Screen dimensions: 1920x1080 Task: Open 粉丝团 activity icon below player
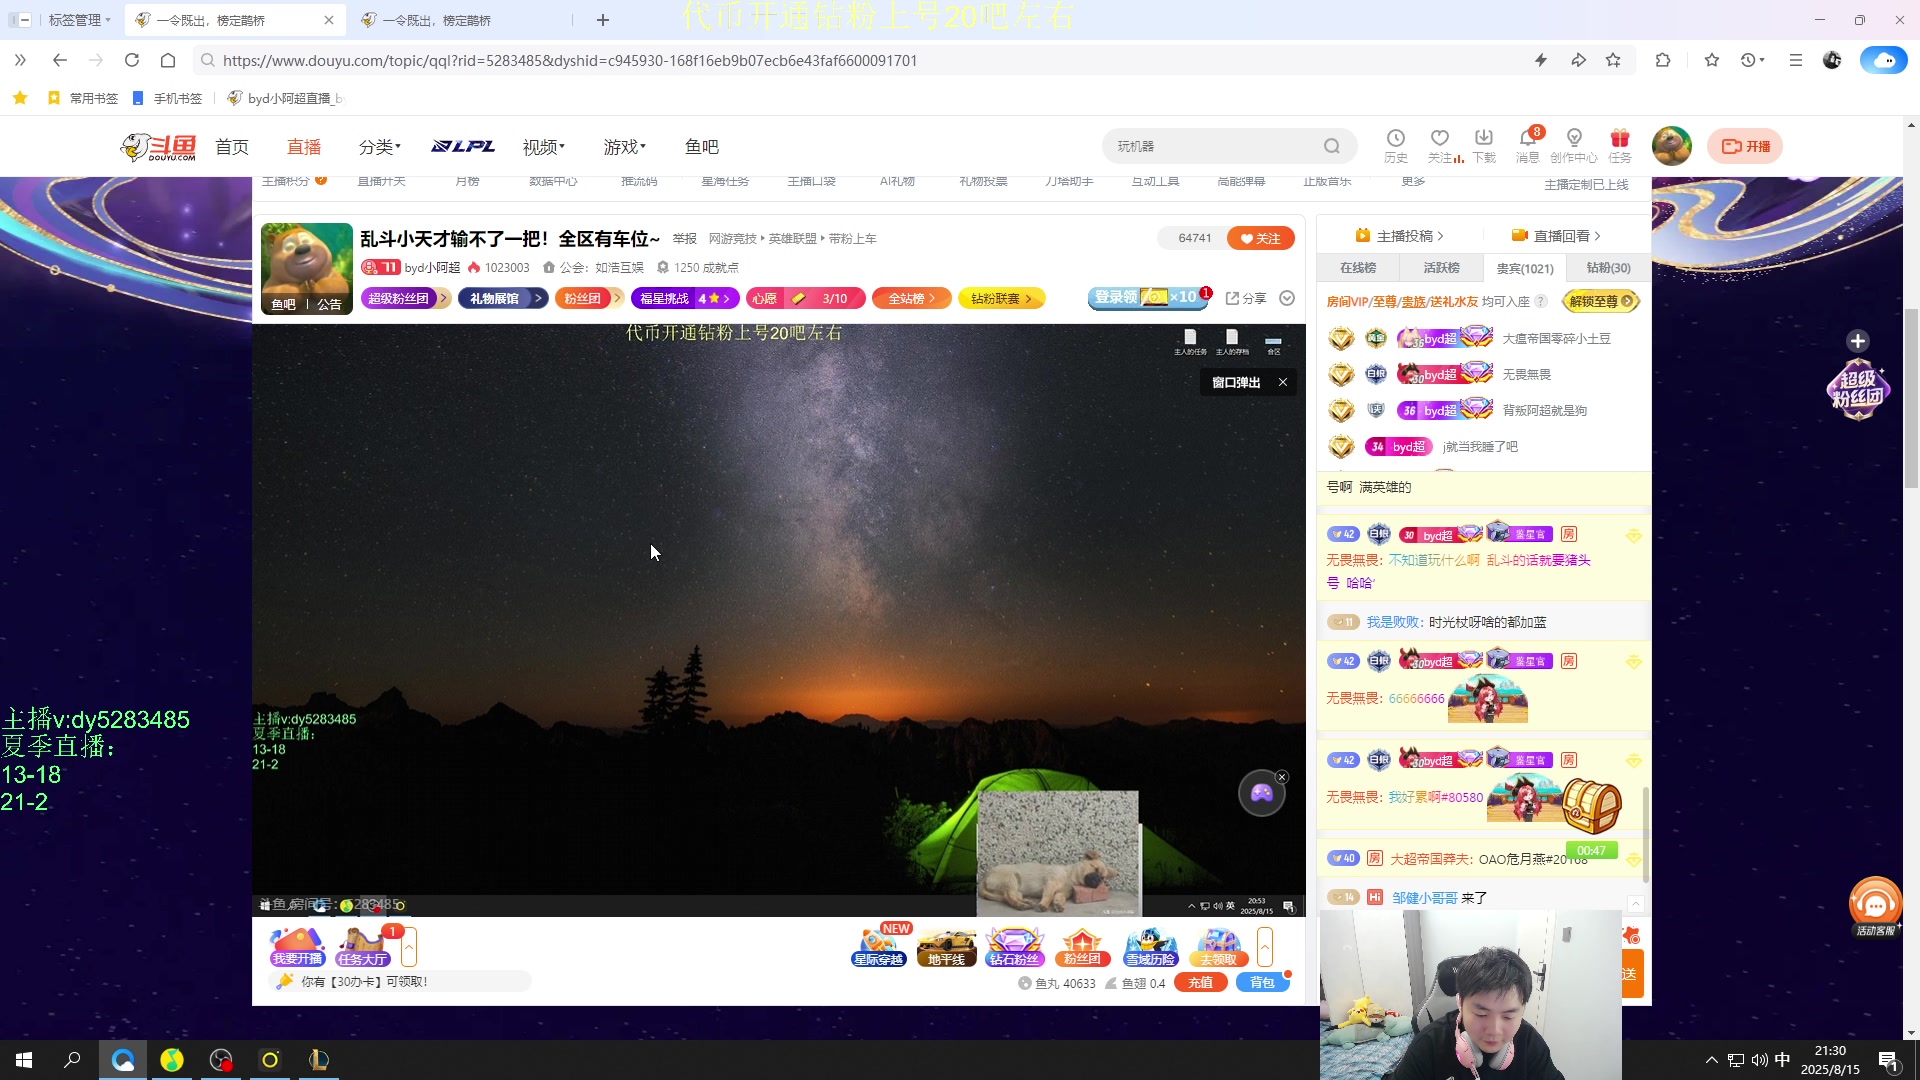pyautogui.click(x=1082, y=946)
